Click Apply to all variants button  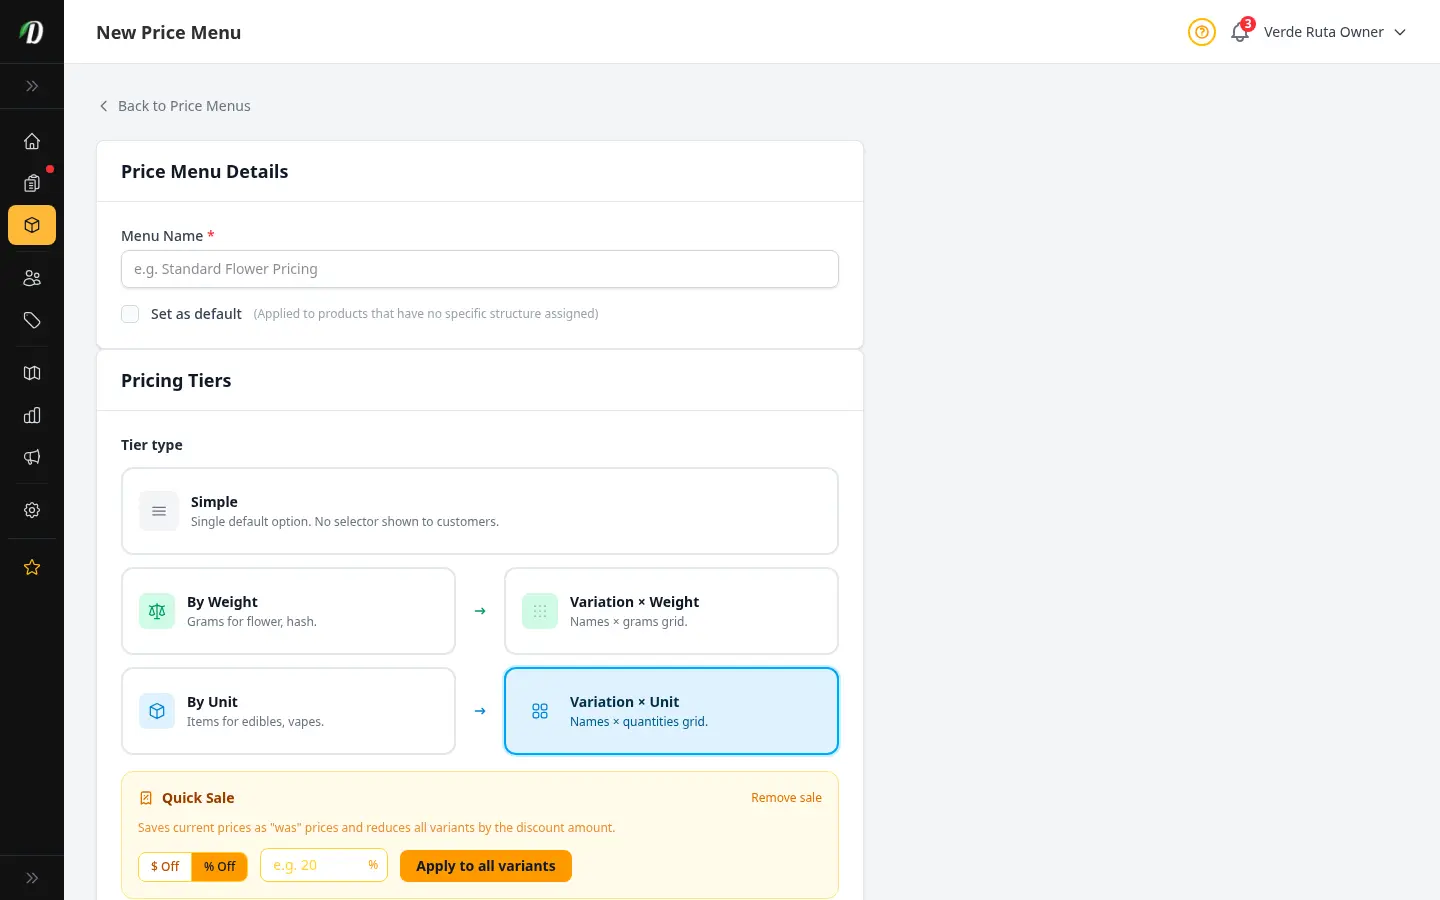click(486, 866)
